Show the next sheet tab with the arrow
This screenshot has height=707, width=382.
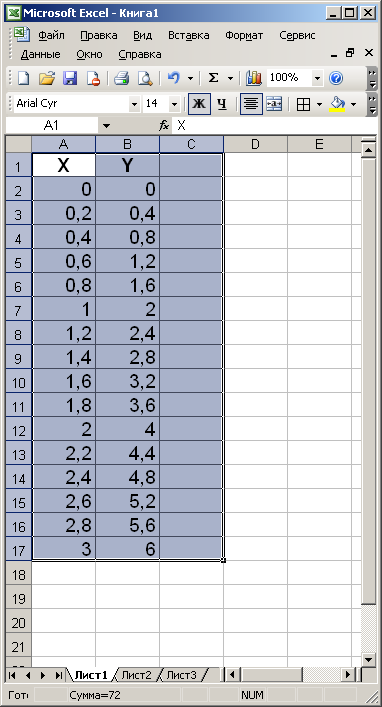click(43, 675)
